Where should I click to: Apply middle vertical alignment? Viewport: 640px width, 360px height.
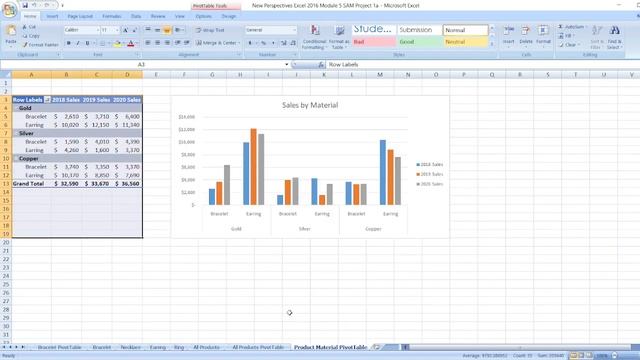click(x=158, y=30)
